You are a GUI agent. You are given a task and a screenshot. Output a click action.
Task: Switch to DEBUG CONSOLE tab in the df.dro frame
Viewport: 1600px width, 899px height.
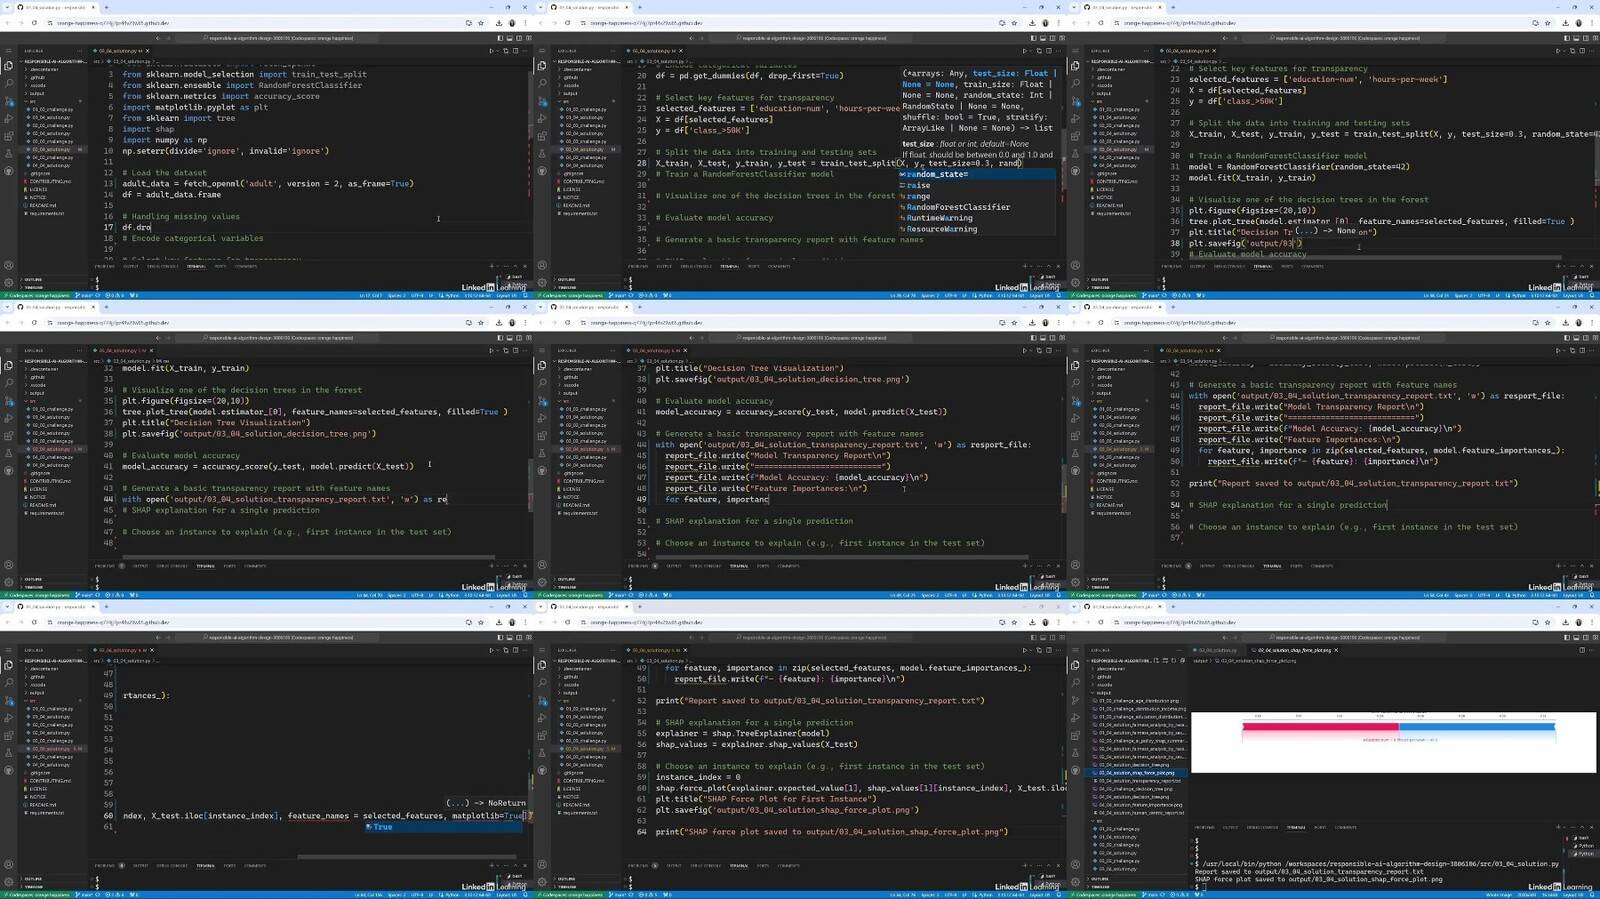pyautogui.click(x=163, y=266)
